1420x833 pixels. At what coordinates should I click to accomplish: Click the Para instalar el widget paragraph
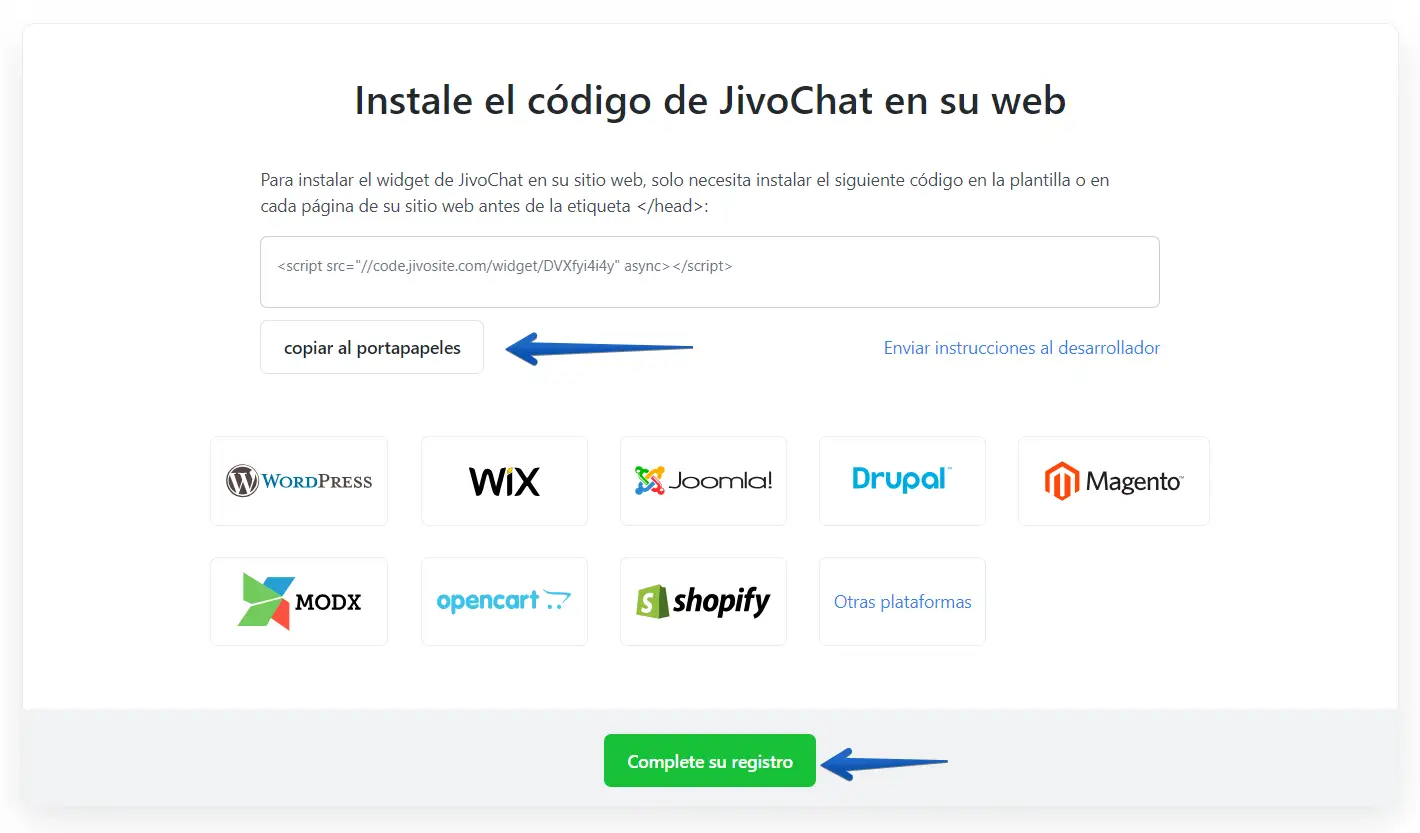pos(685,193)
